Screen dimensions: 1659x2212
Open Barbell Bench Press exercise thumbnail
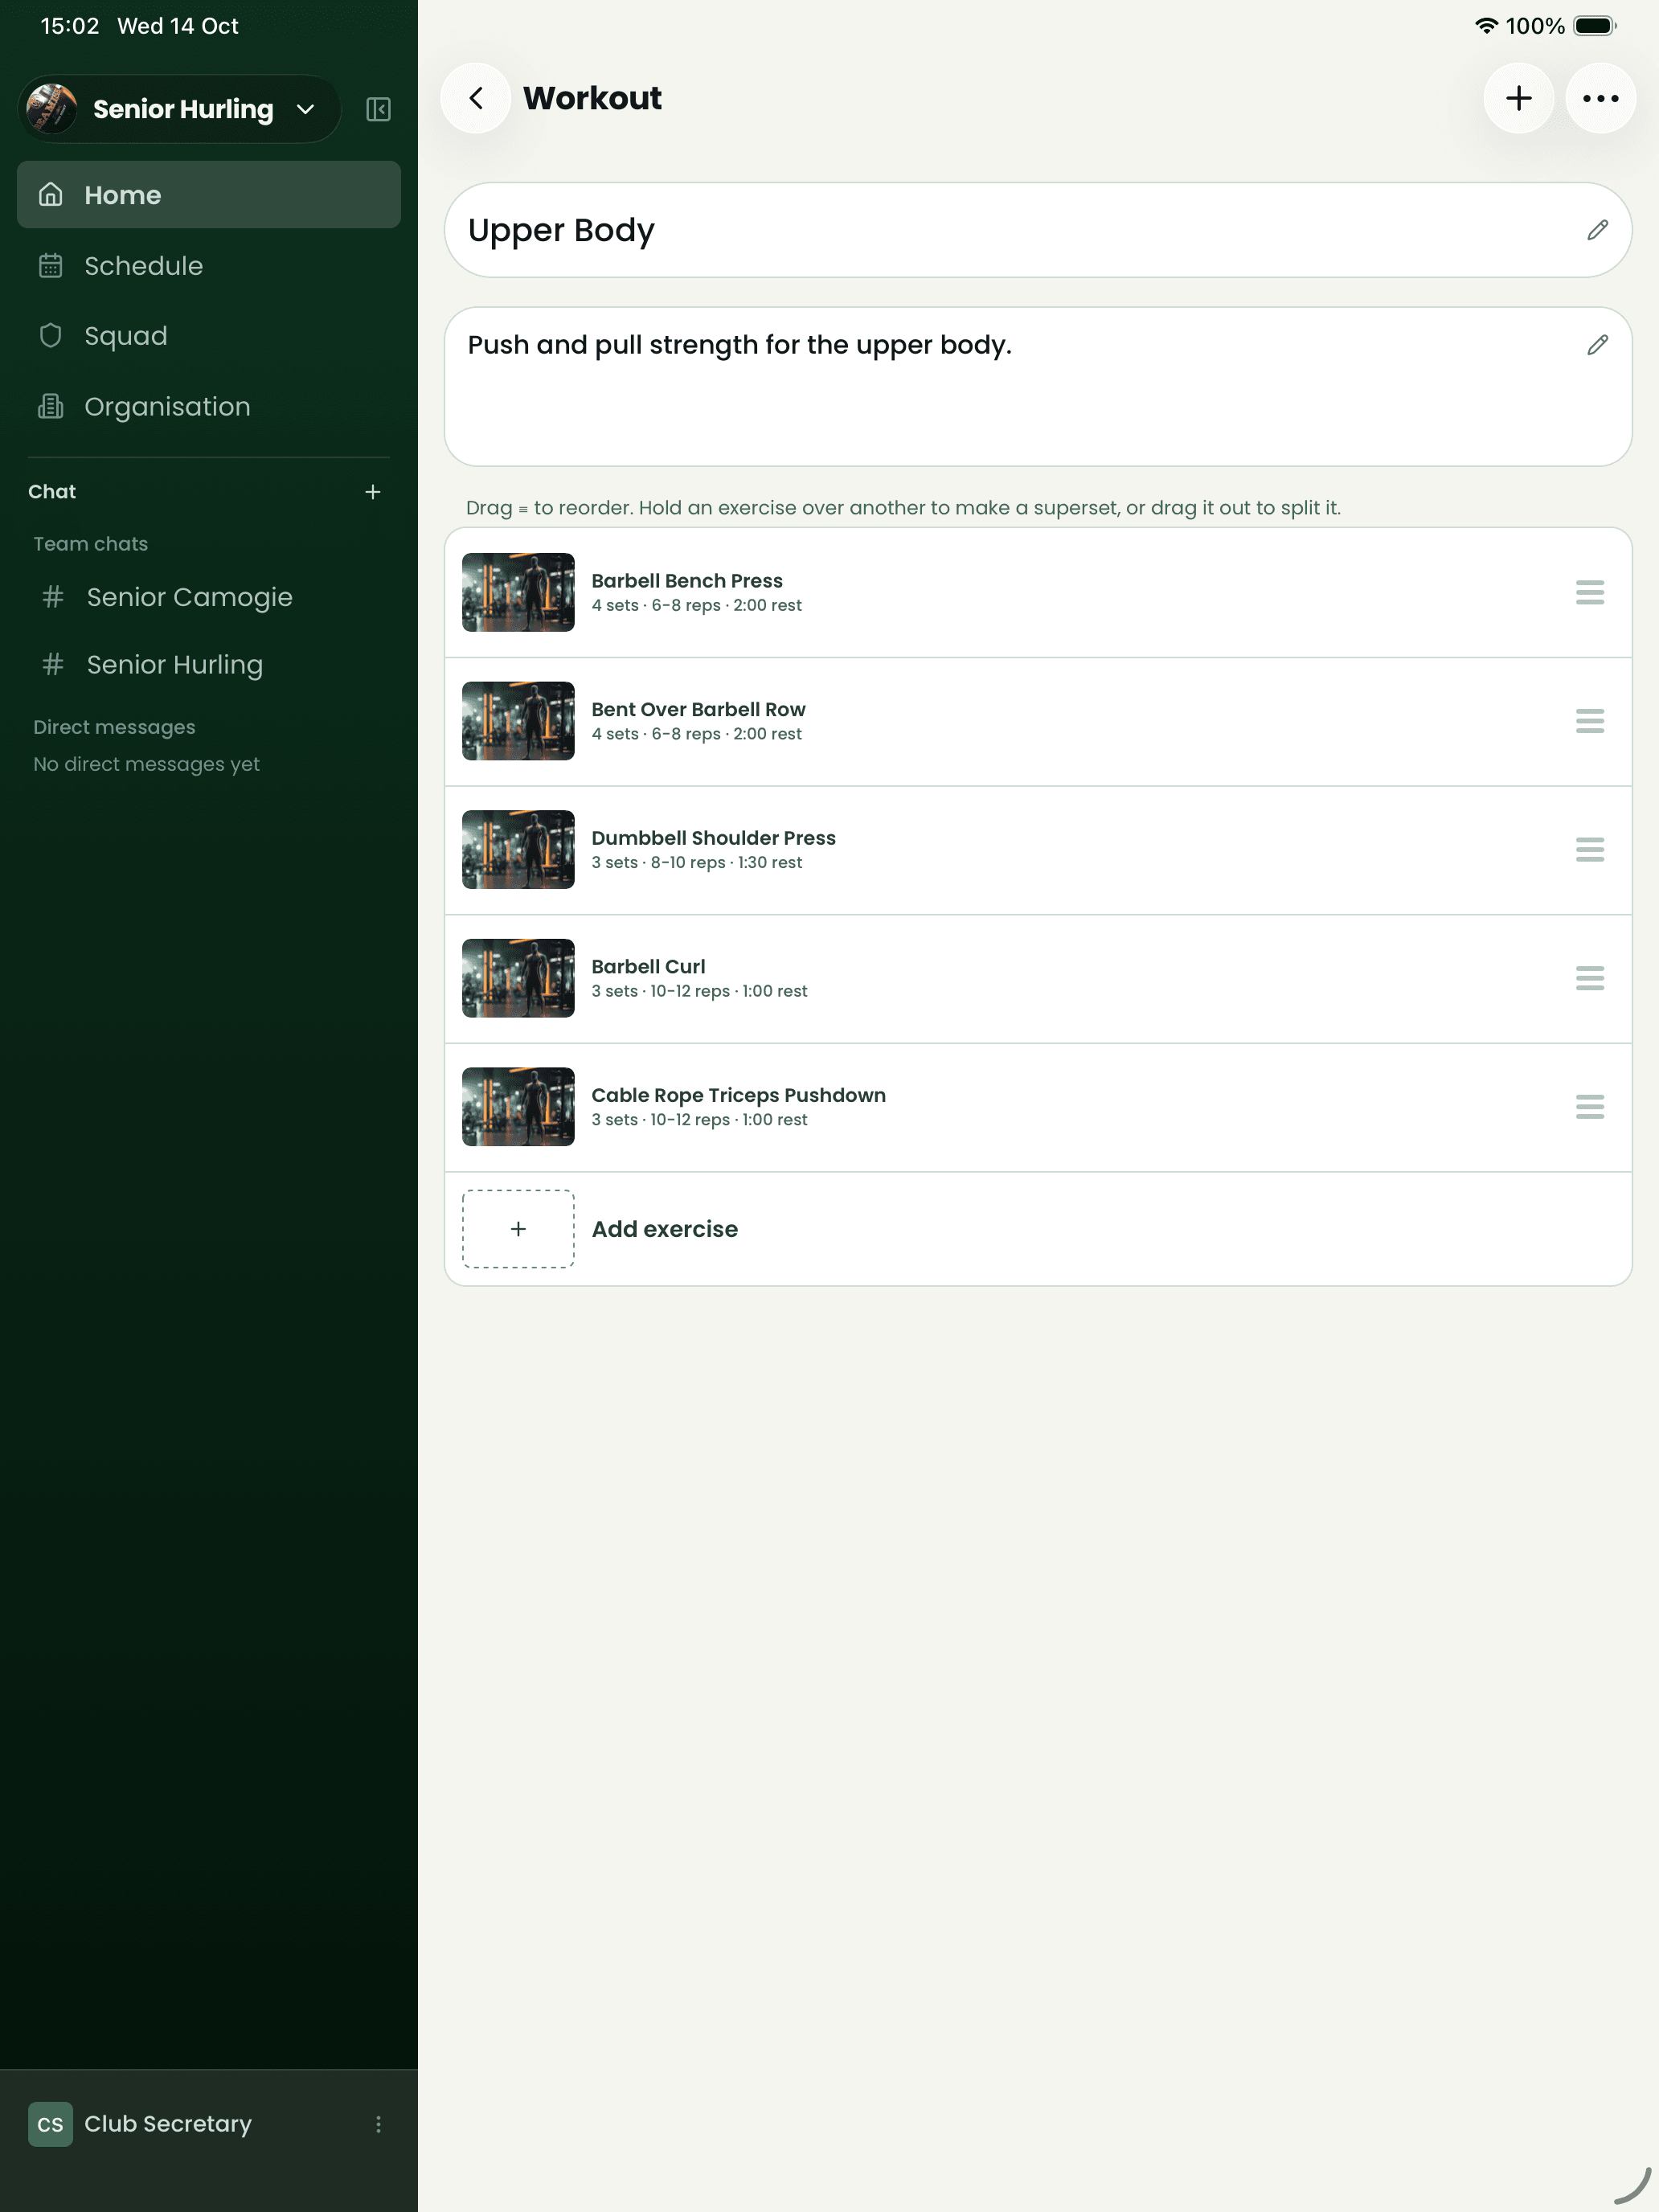point(518,592)
